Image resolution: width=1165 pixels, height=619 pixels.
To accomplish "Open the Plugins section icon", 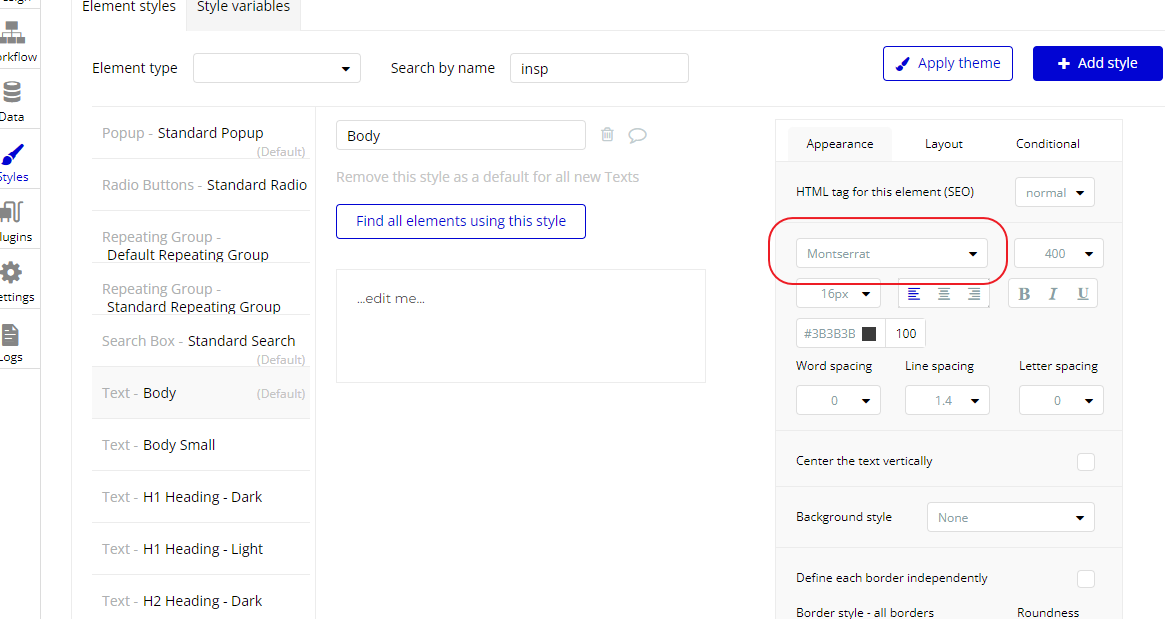I will [12, 219].
